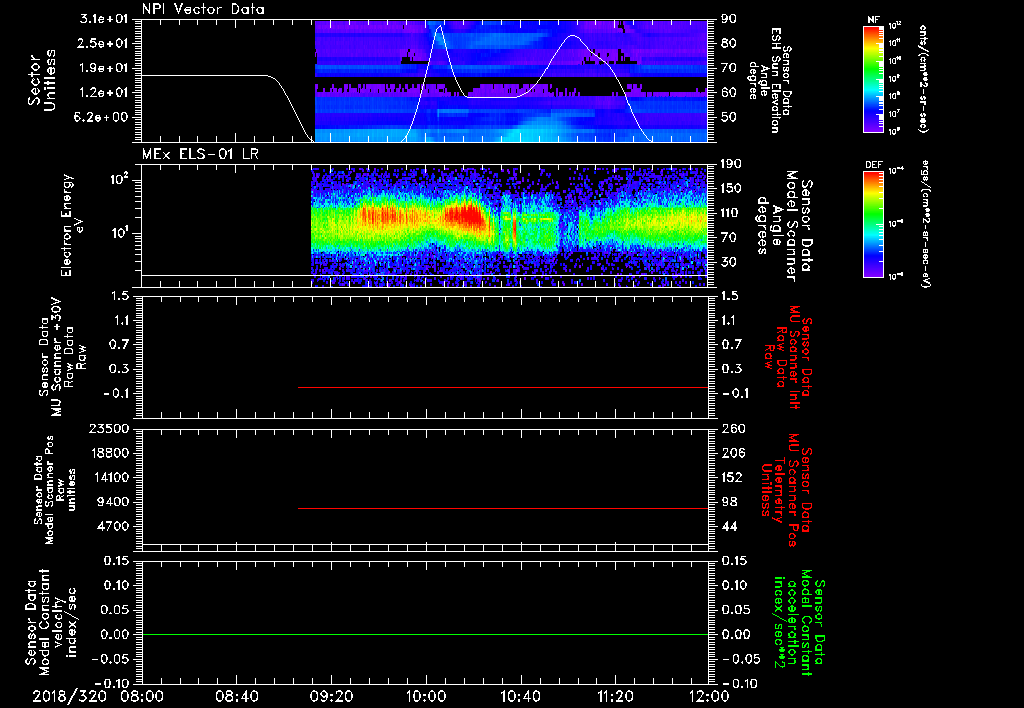Screen dimensions: 1024x708
Task: Select the "MEx ELS-01 LR" panel title
Action: click(x=200, y=155)
